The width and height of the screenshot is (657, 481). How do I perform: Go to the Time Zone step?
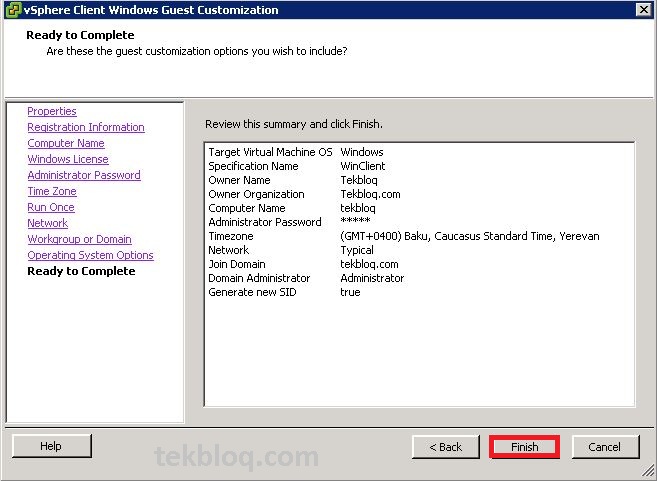pyautogui.click(x=52, y=191)
